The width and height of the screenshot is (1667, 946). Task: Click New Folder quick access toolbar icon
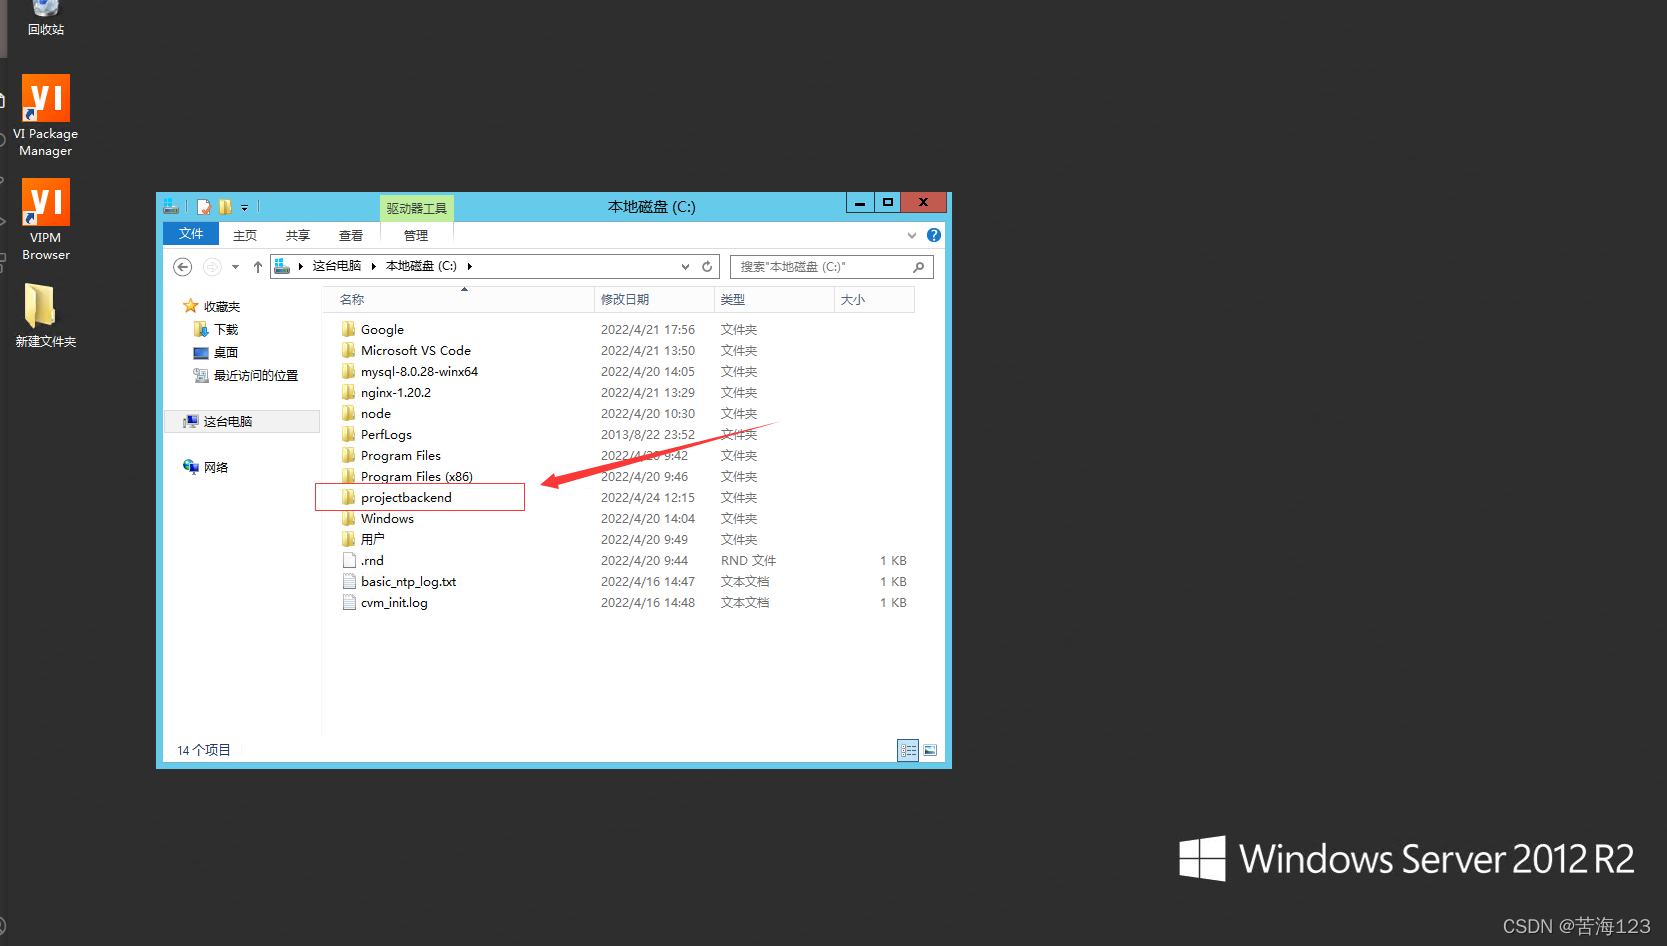tap(225, 207)
